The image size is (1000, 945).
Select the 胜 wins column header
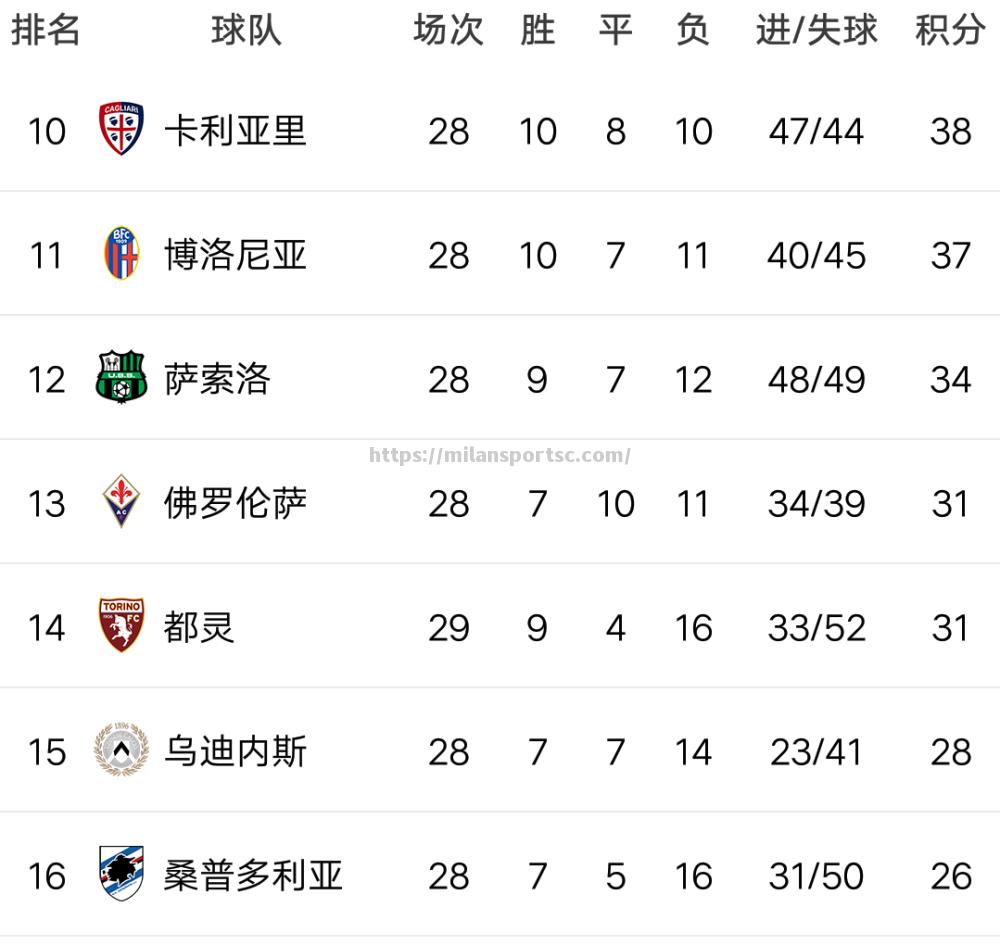[538, 30]
